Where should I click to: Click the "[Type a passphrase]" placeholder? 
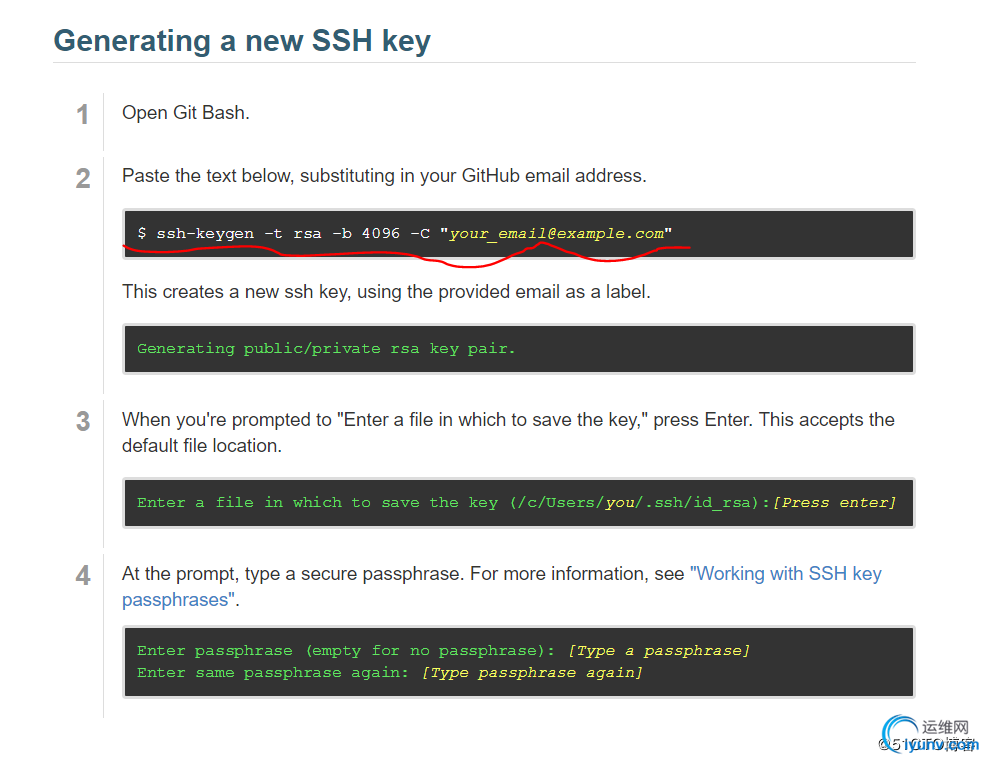[658, 651]
